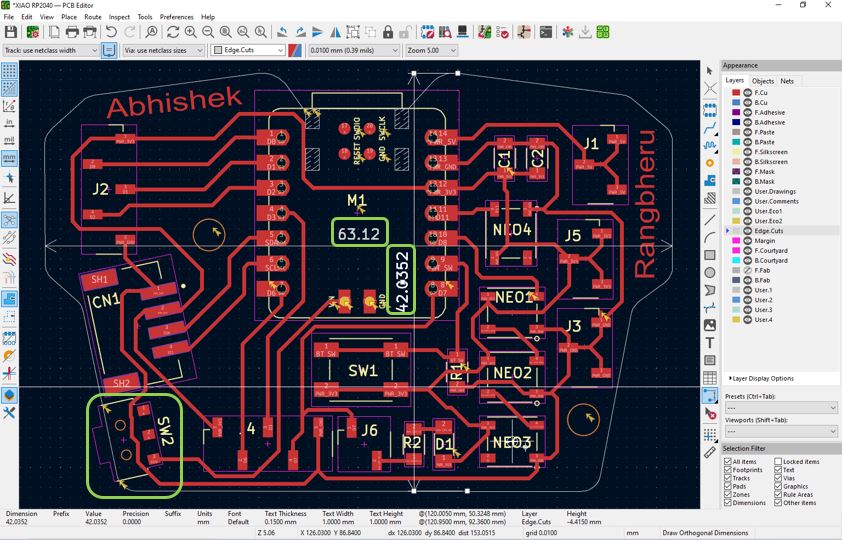Screen dimensions: 842x540
Task: Click the Zoom Out icon
Action: pos(208,32)
